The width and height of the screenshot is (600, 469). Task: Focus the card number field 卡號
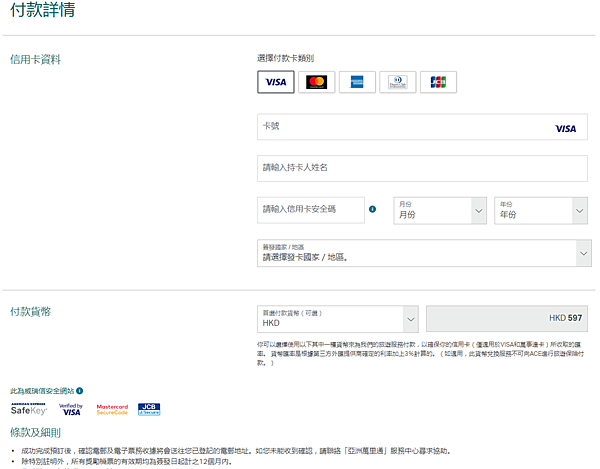point(422,127)
